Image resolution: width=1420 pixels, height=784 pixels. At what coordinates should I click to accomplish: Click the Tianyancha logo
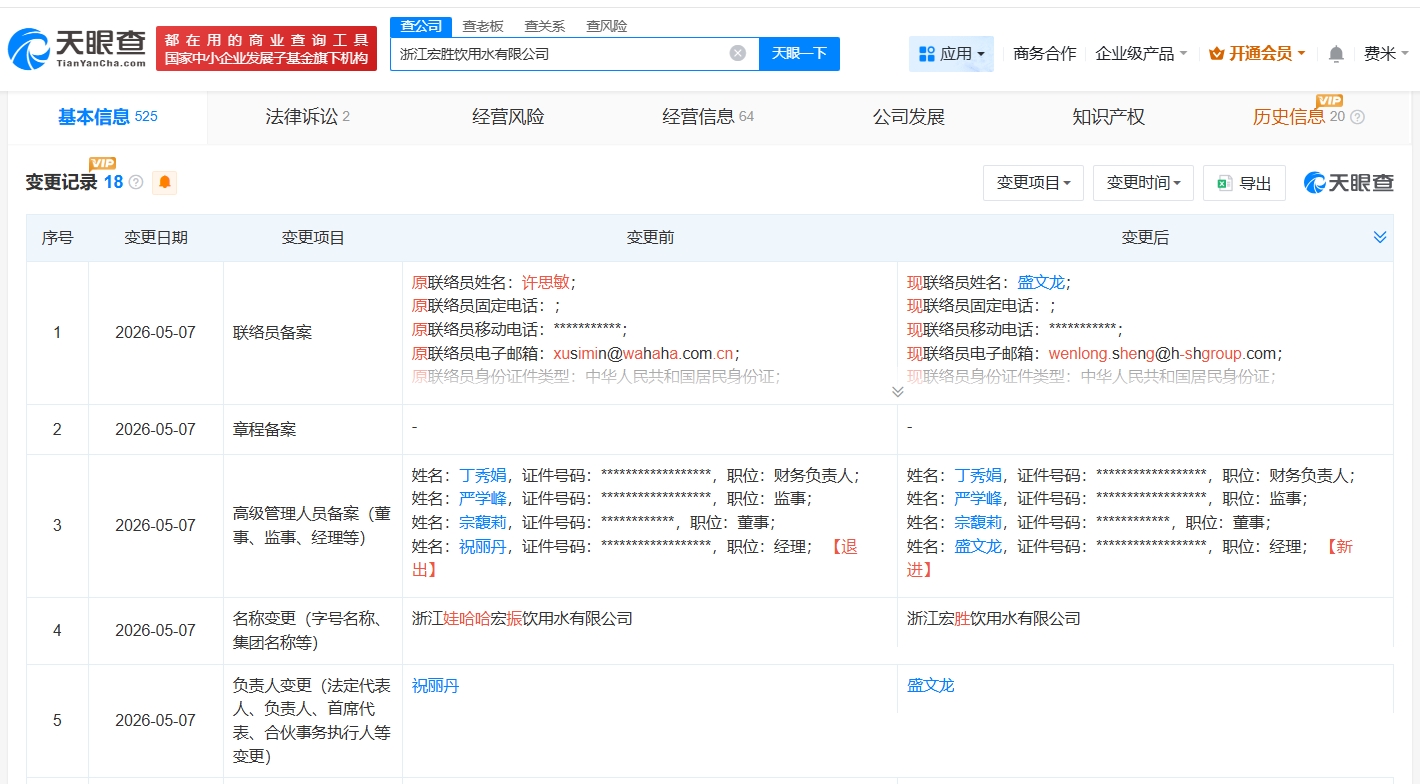click(77, 48)
